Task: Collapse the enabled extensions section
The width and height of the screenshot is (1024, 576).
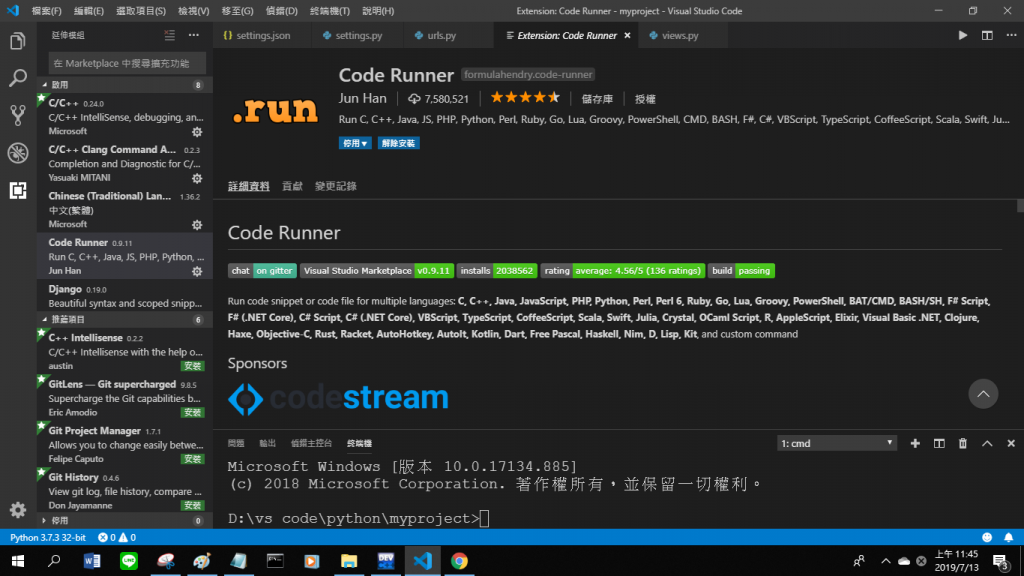Action: coord(124,85)
